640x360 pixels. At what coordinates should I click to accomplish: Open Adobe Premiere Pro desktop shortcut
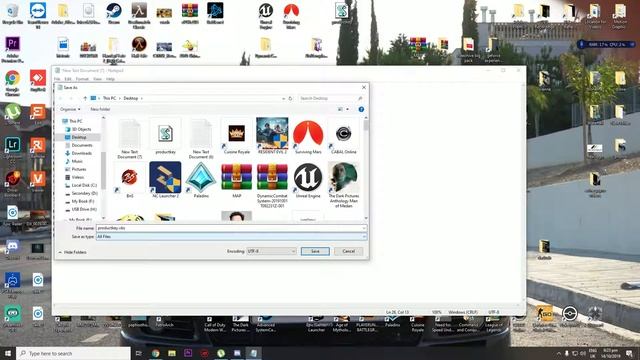click(x=12, y=49)
